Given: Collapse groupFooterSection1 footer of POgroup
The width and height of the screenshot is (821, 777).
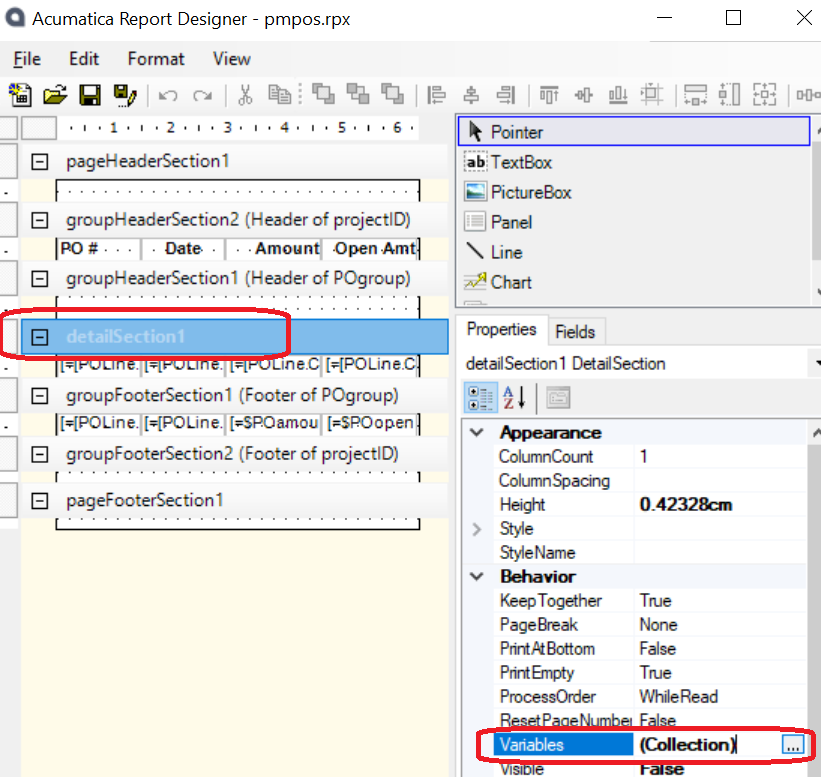Looking at the screenshot, I should pos(40,395).
